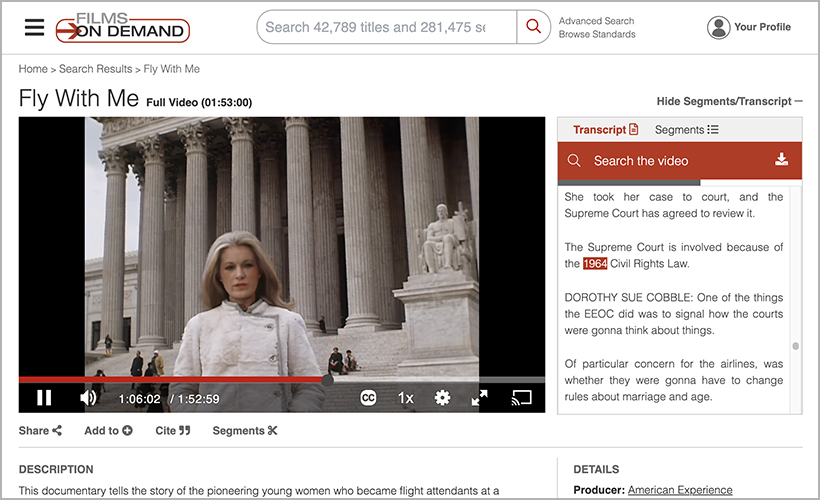
Task: Open the 1x playback speed menu
Action: coord(405,398)
